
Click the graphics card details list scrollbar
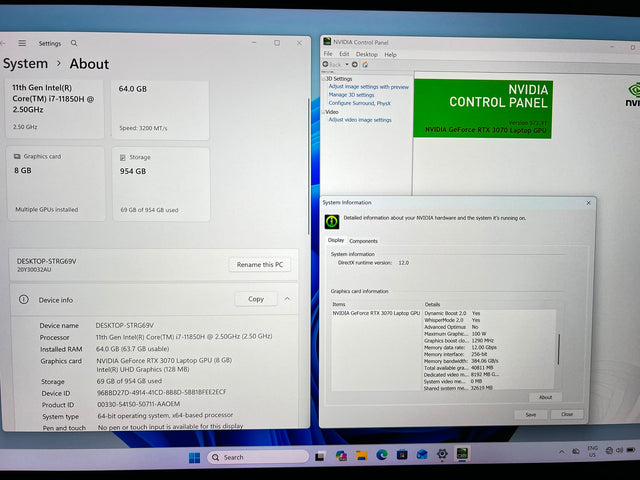coord(558,349)
